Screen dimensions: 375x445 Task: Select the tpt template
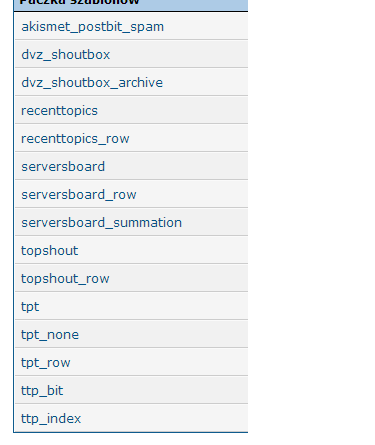click(30, 307)
